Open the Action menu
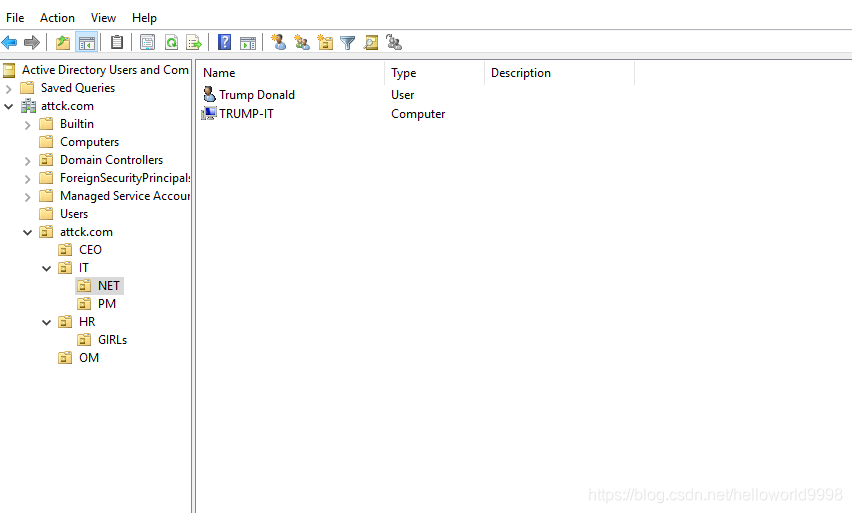Image resolution: width=852 pixels, height=513 pixels. tap(57, 17)
